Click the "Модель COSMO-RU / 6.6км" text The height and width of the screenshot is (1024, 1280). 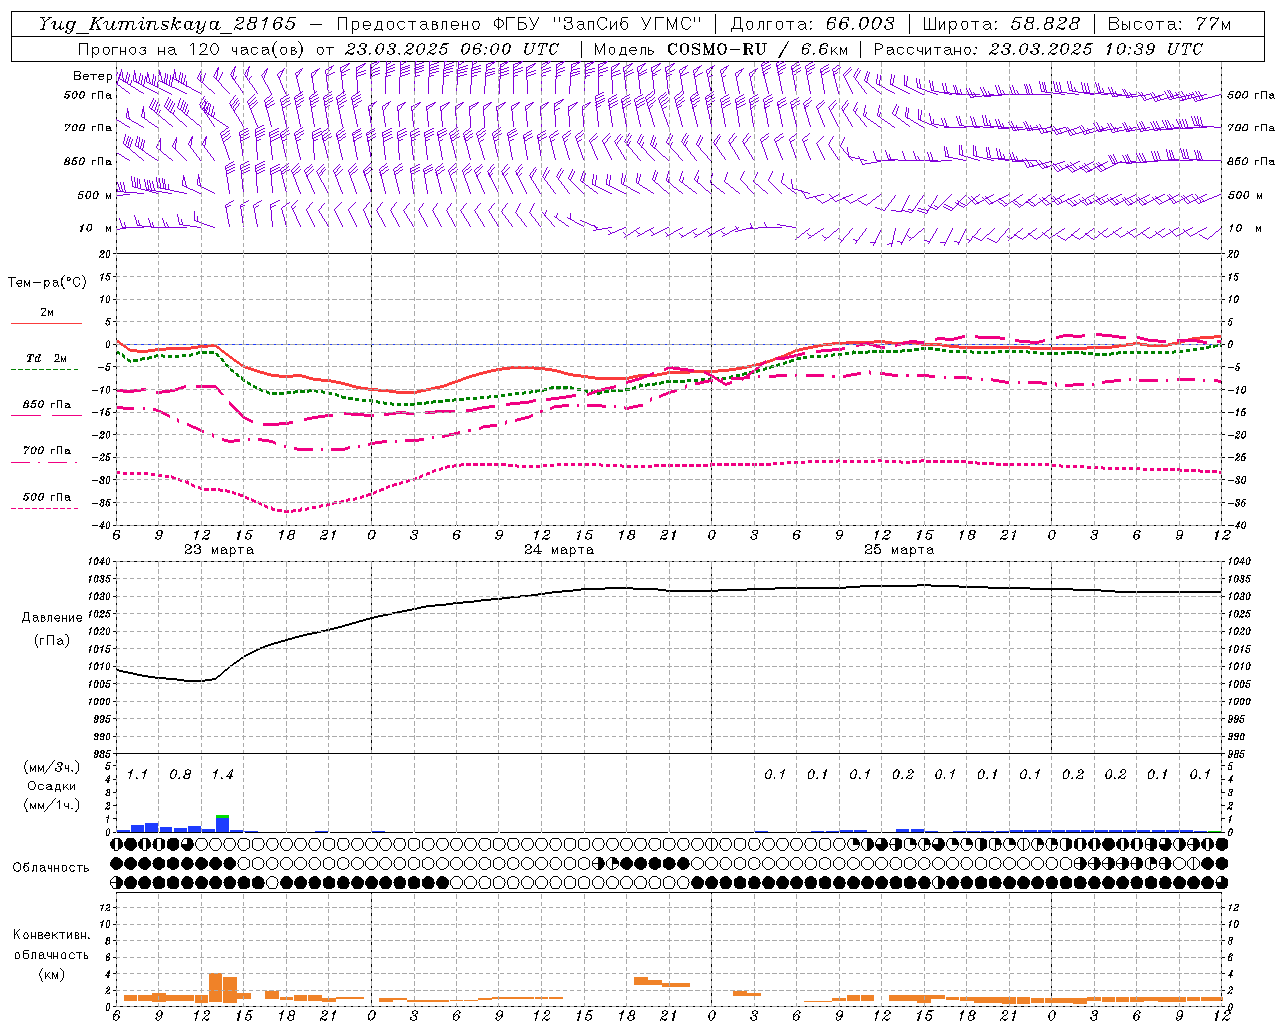[721, 49]
